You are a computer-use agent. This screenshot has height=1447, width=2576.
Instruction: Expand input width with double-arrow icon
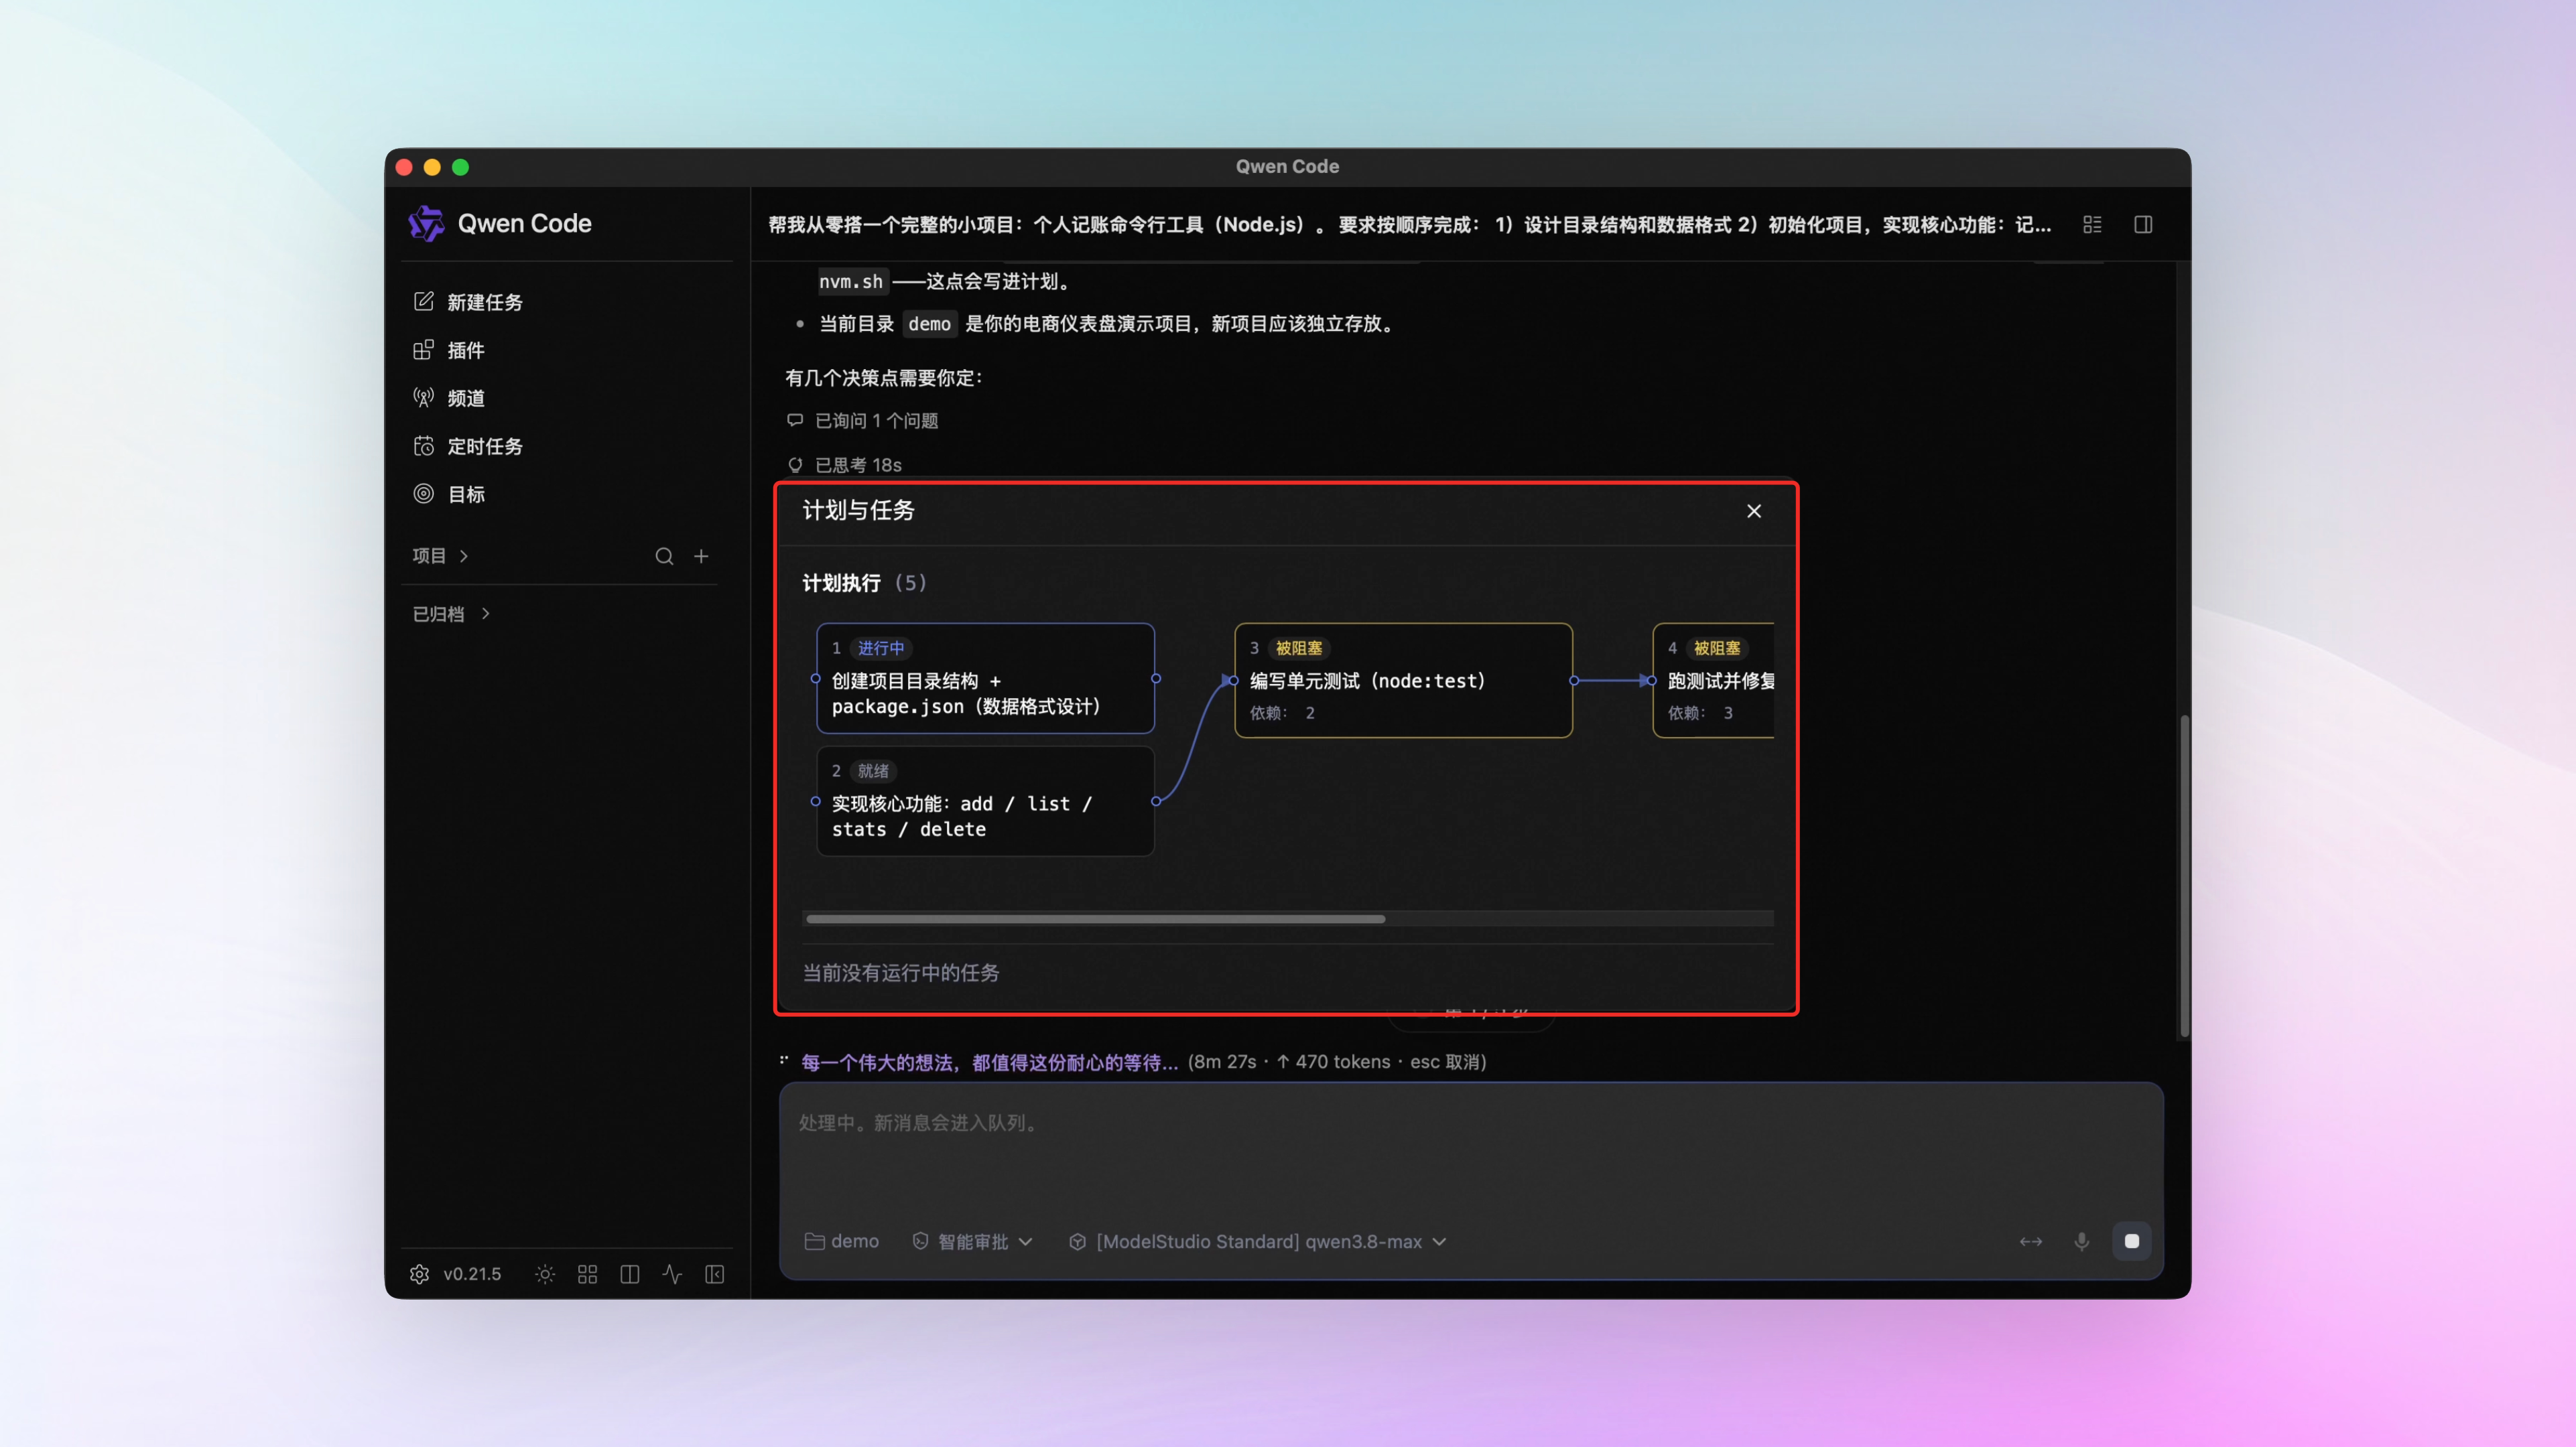2031,1241
